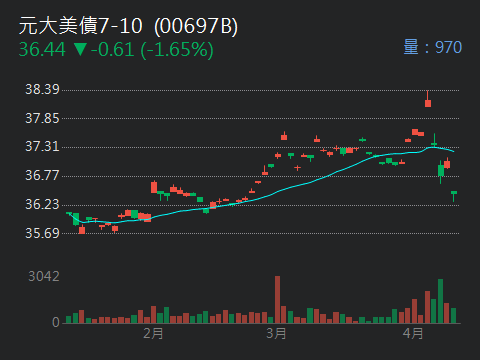Viewport: 480px width, 360px height.
Task: Click the 3月 date axis label
Action: [276, 333]
